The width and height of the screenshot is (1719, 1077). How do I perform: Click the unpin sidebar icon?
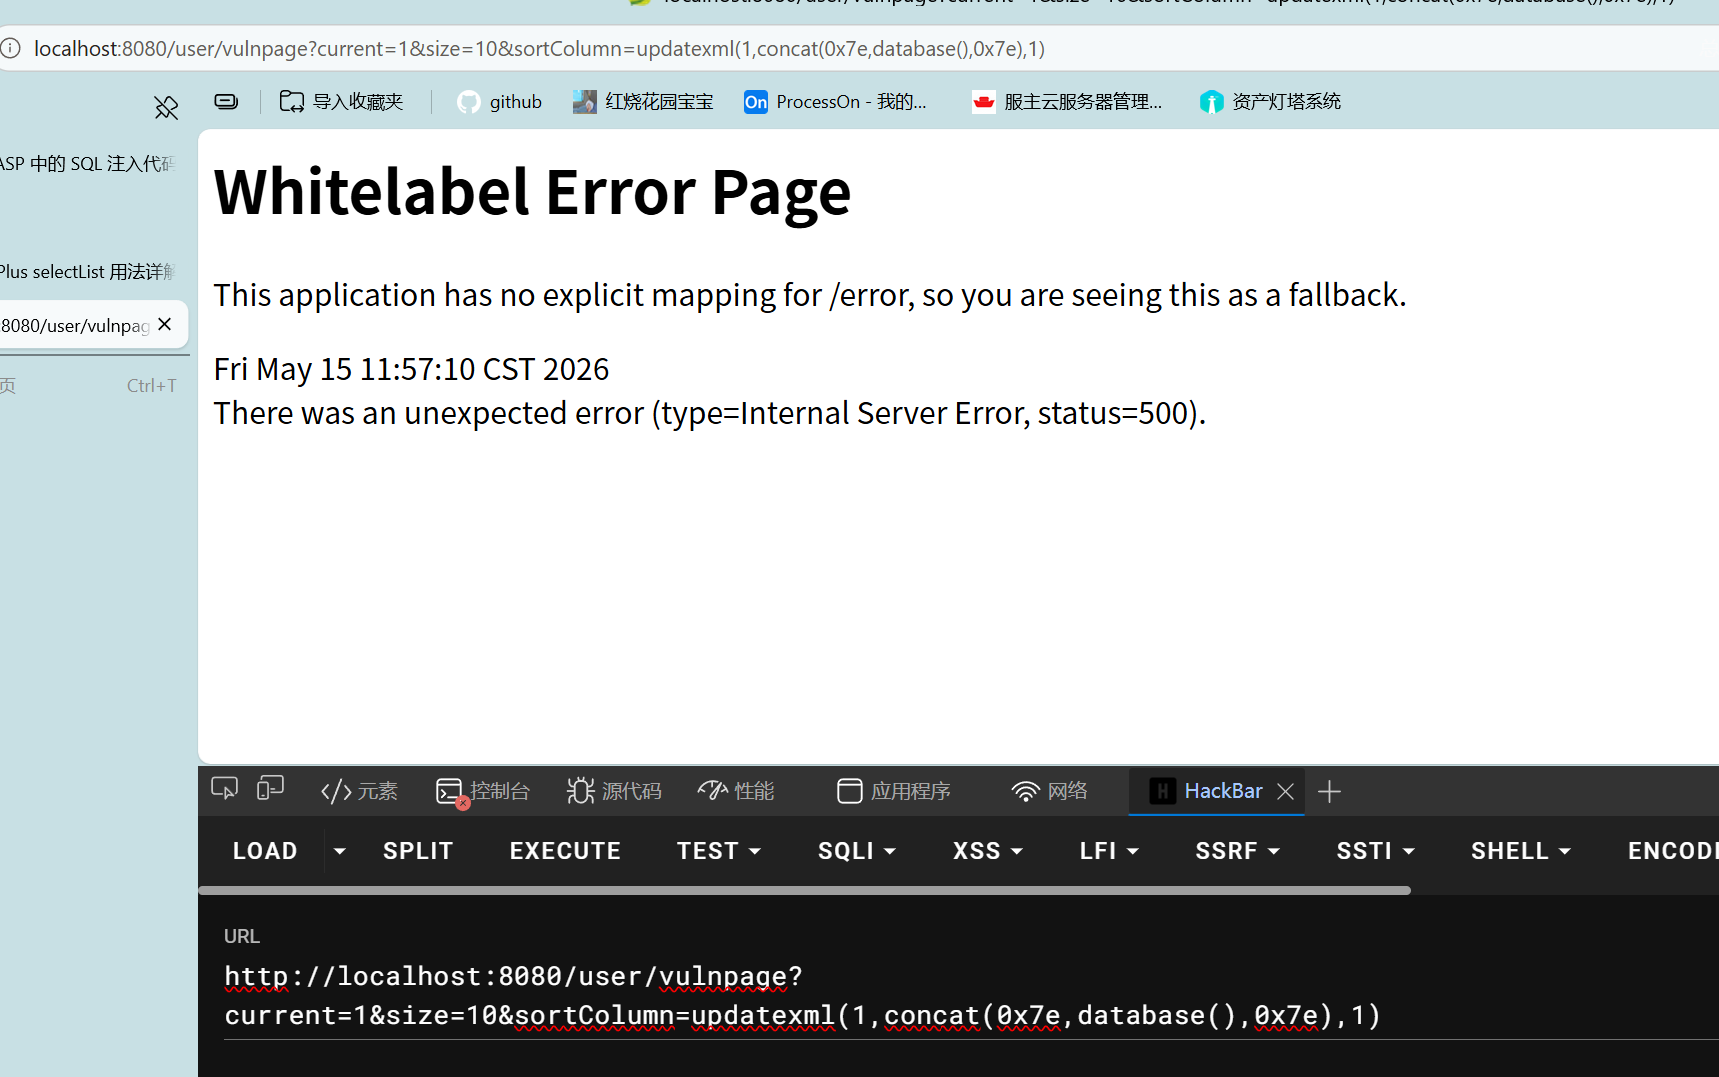166,107
